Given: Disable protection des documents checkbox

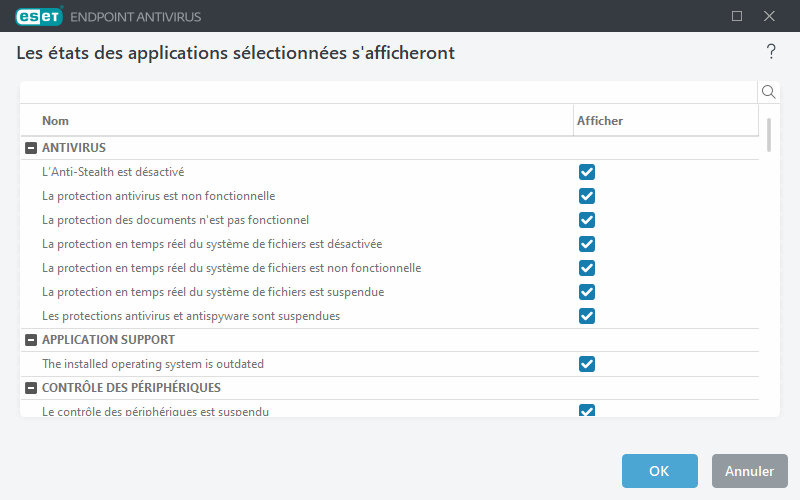Looking at the screenshot, I should click(587, 220).
